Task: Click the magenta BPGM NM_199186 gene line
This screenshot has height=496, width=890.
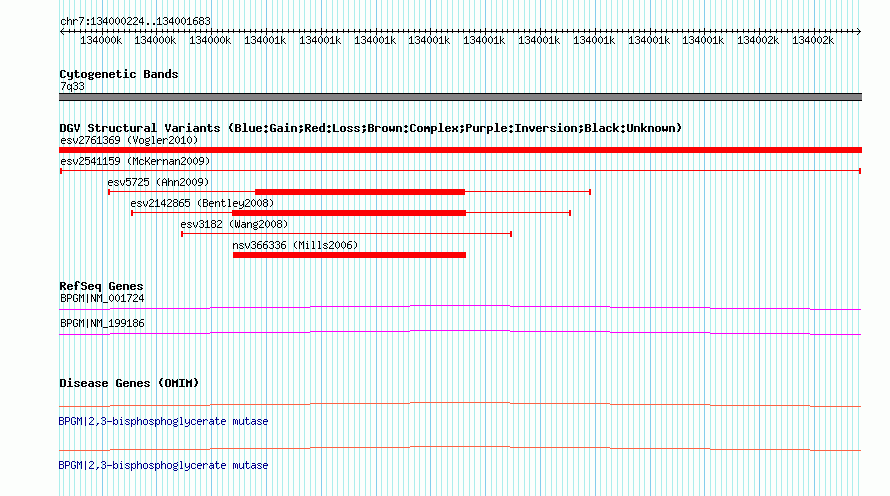Action: (460, 333)
